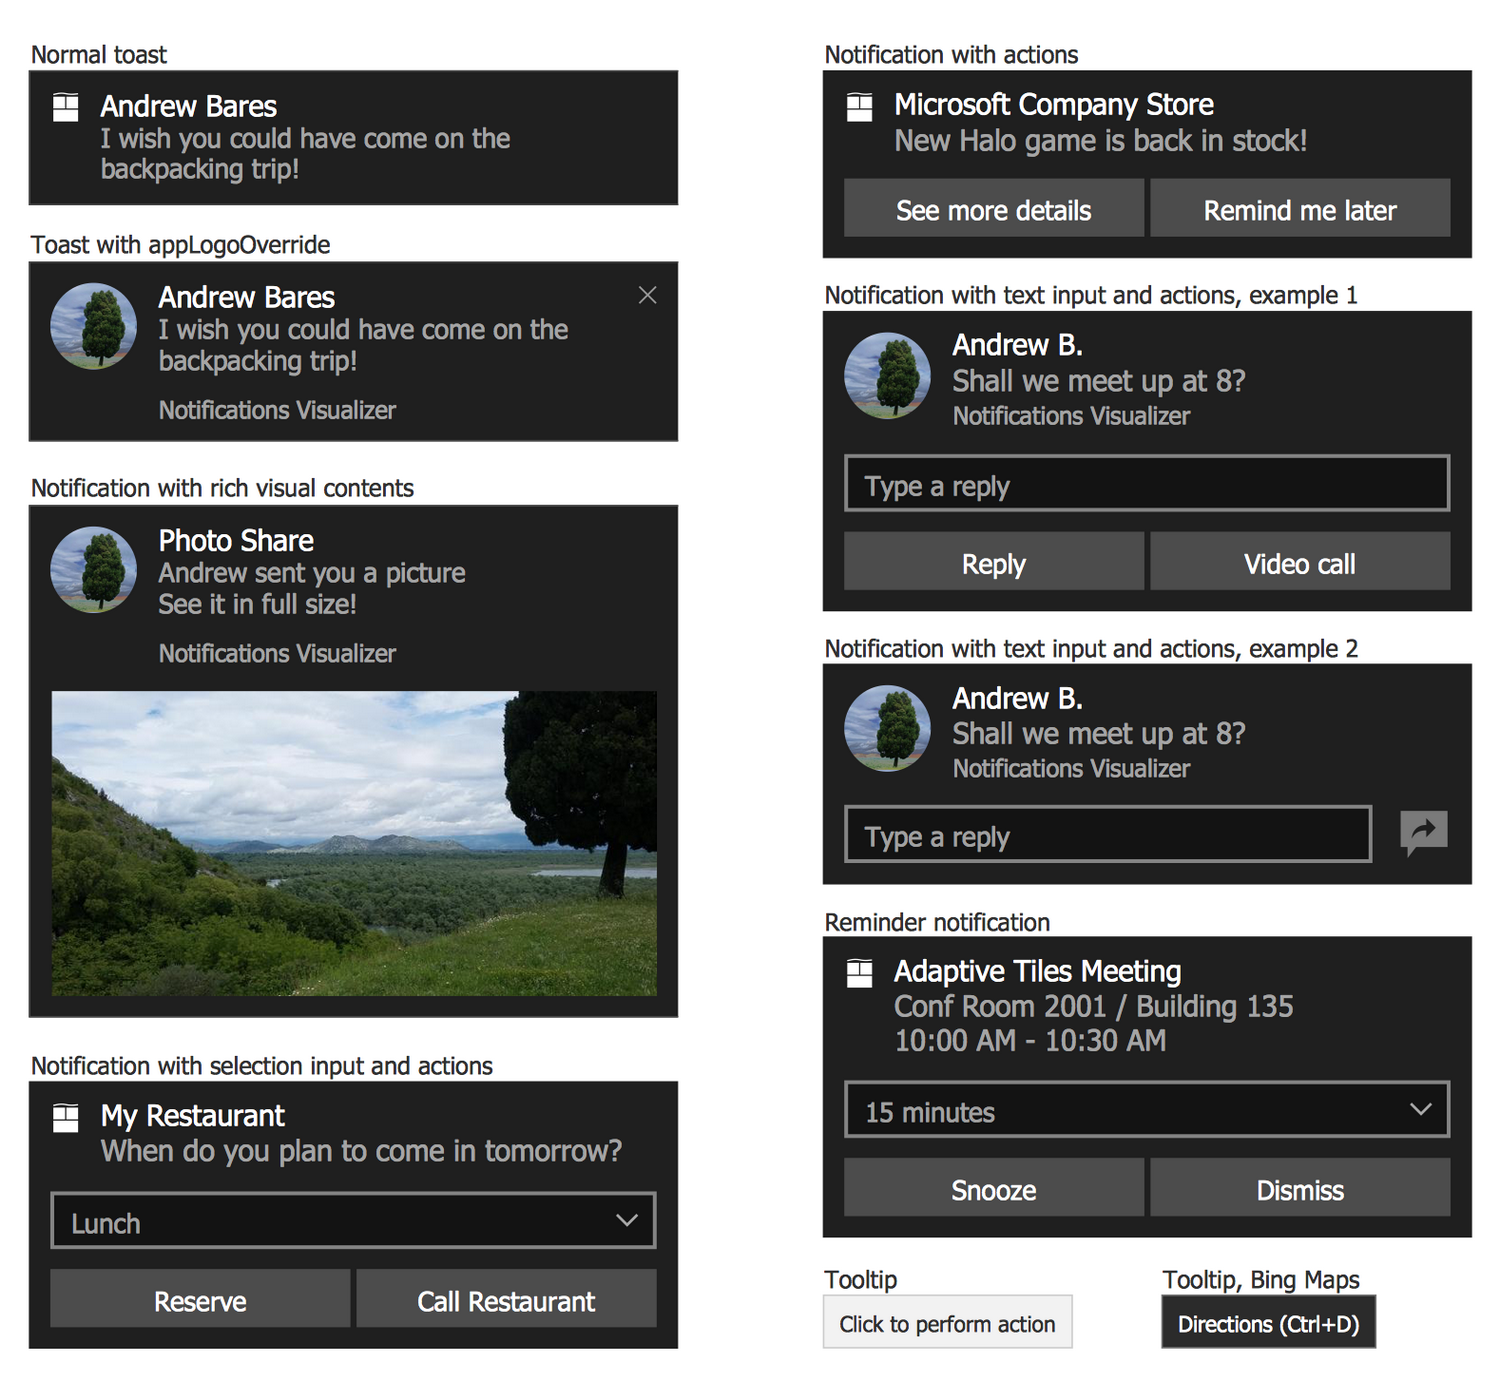This screenshot has width=1500, height=1382.
Task: Open the landscape hero photo
Action: pos(354,843)
